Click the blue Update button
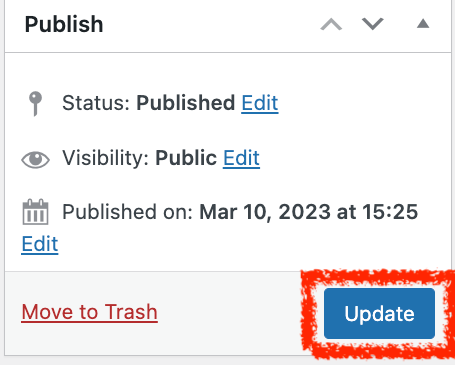This screenshot has width=455, height=365. (x=379, y=314)
